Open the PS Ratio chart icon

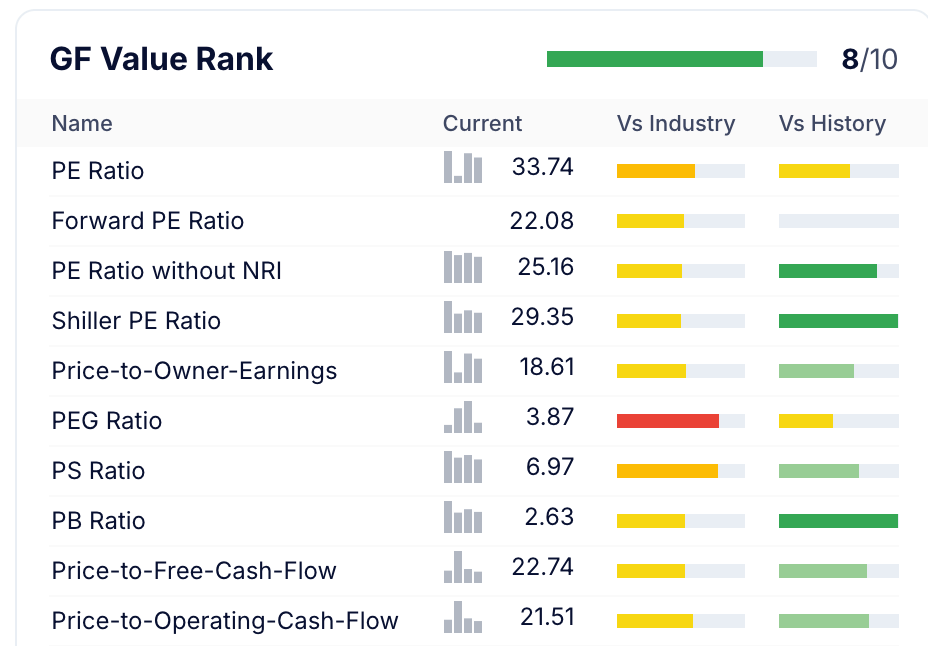463,467
